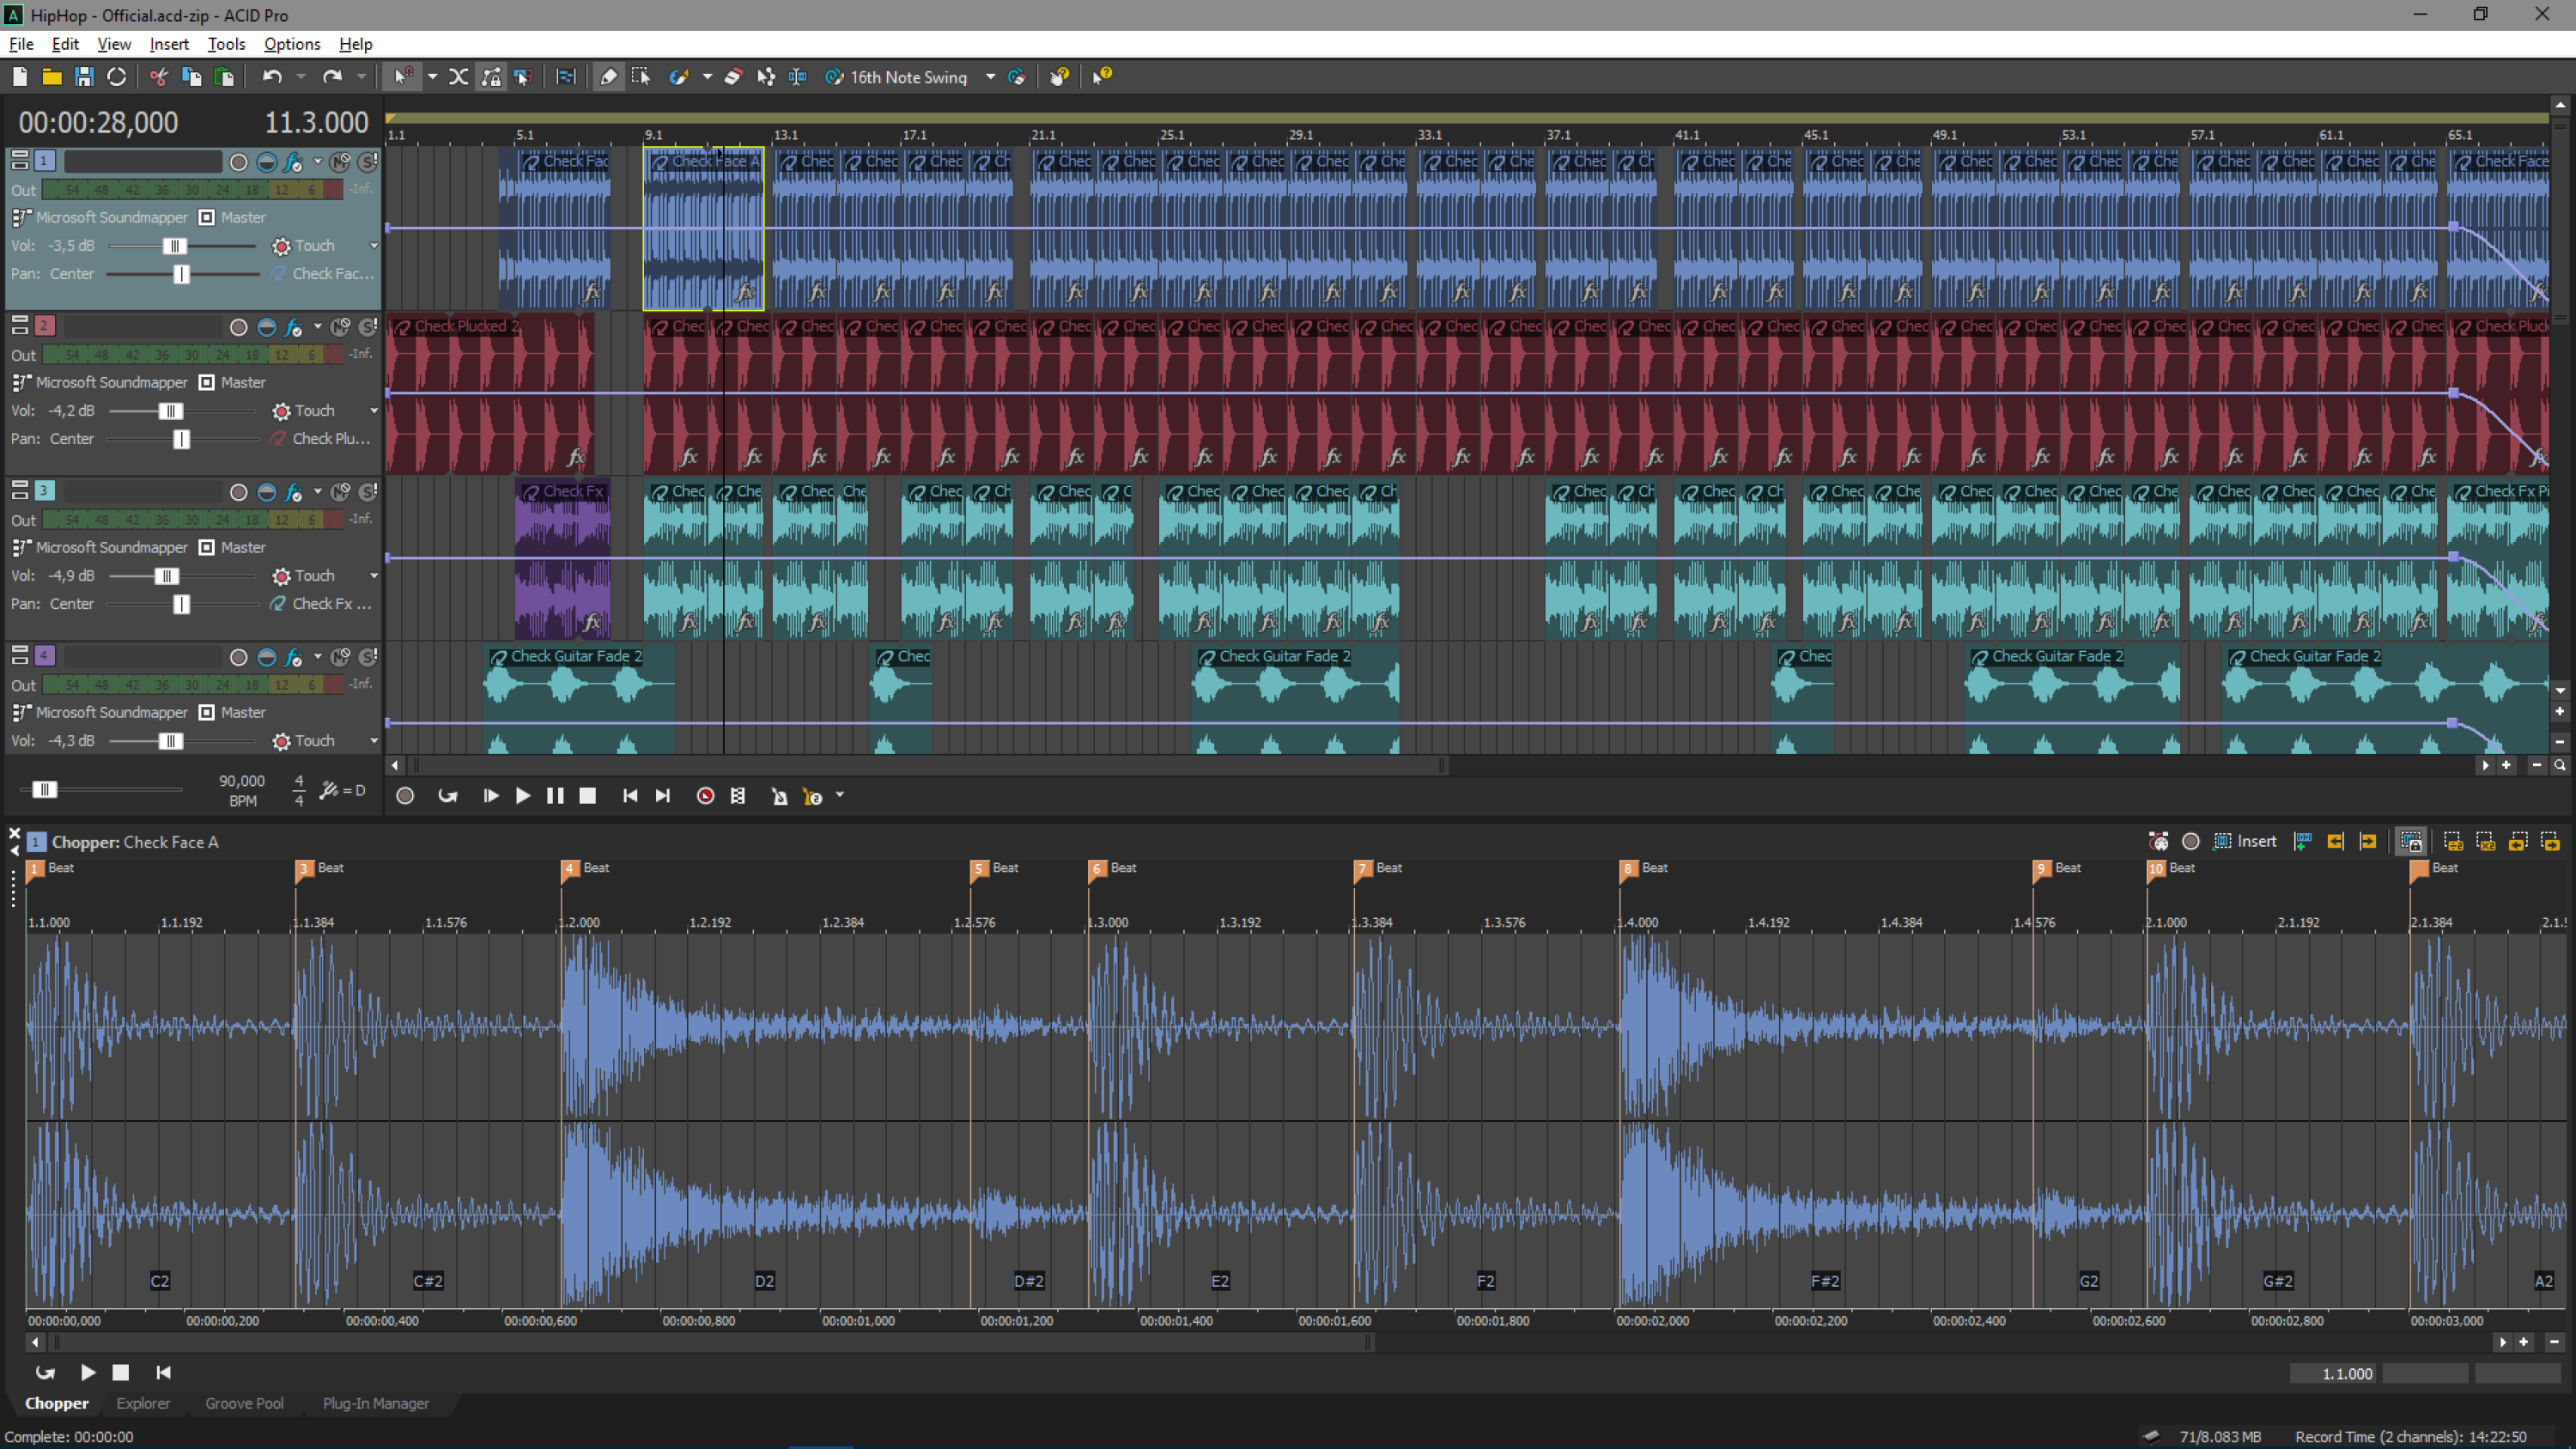The height and width of the screenshot is (1449, 2576).
Task: Open the What's This help icon
Action: [x=1101, y=77]
